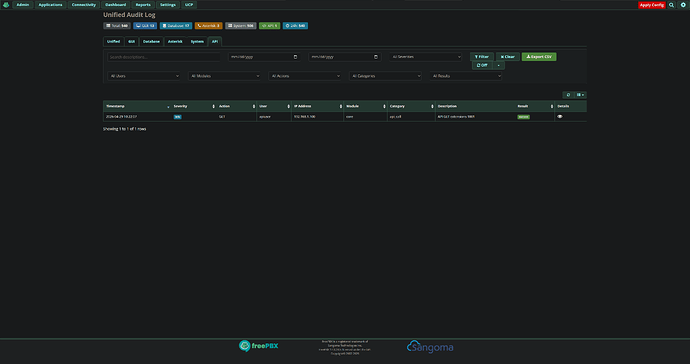Switch to the Asterisk tab
690x364 pixels.
175,42
